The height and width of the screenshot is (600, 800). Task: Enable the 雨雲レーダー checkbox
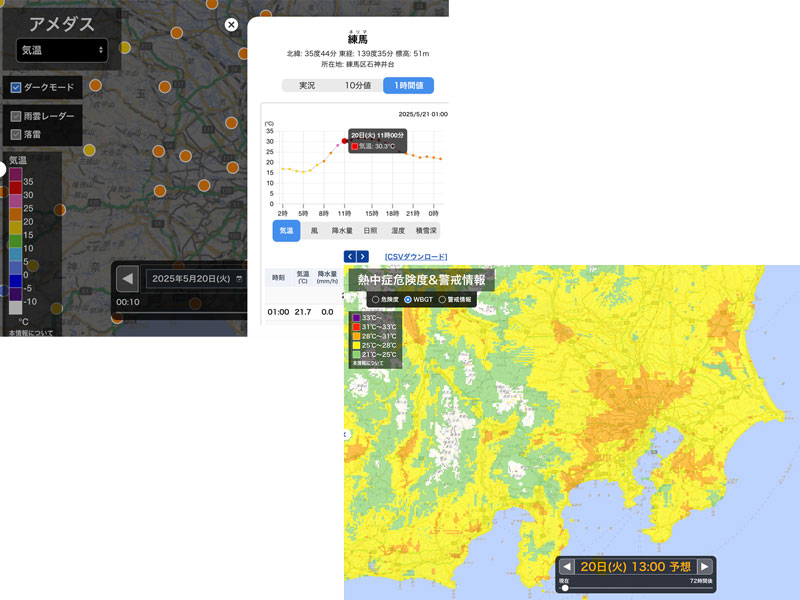pos(16,116)
